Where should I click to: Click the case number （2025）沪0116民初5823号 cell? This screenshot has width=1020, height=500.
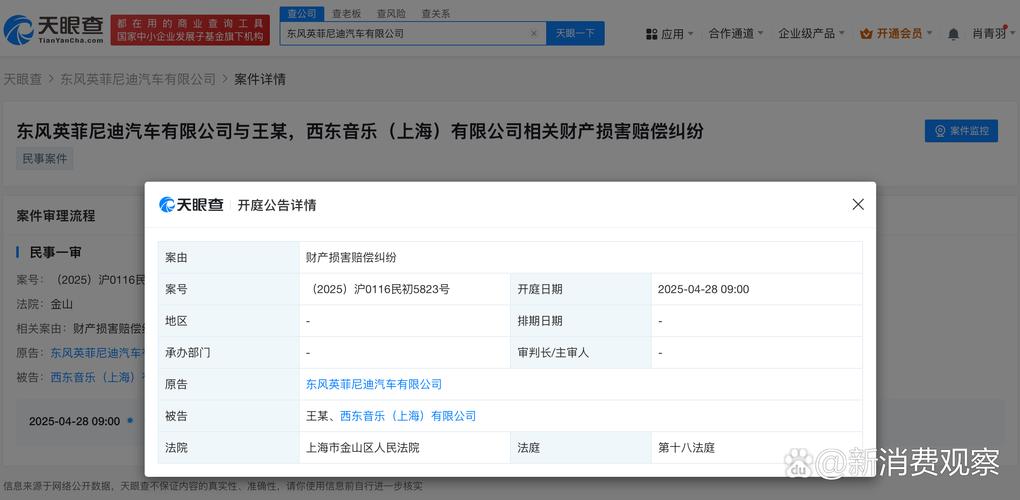405,289
